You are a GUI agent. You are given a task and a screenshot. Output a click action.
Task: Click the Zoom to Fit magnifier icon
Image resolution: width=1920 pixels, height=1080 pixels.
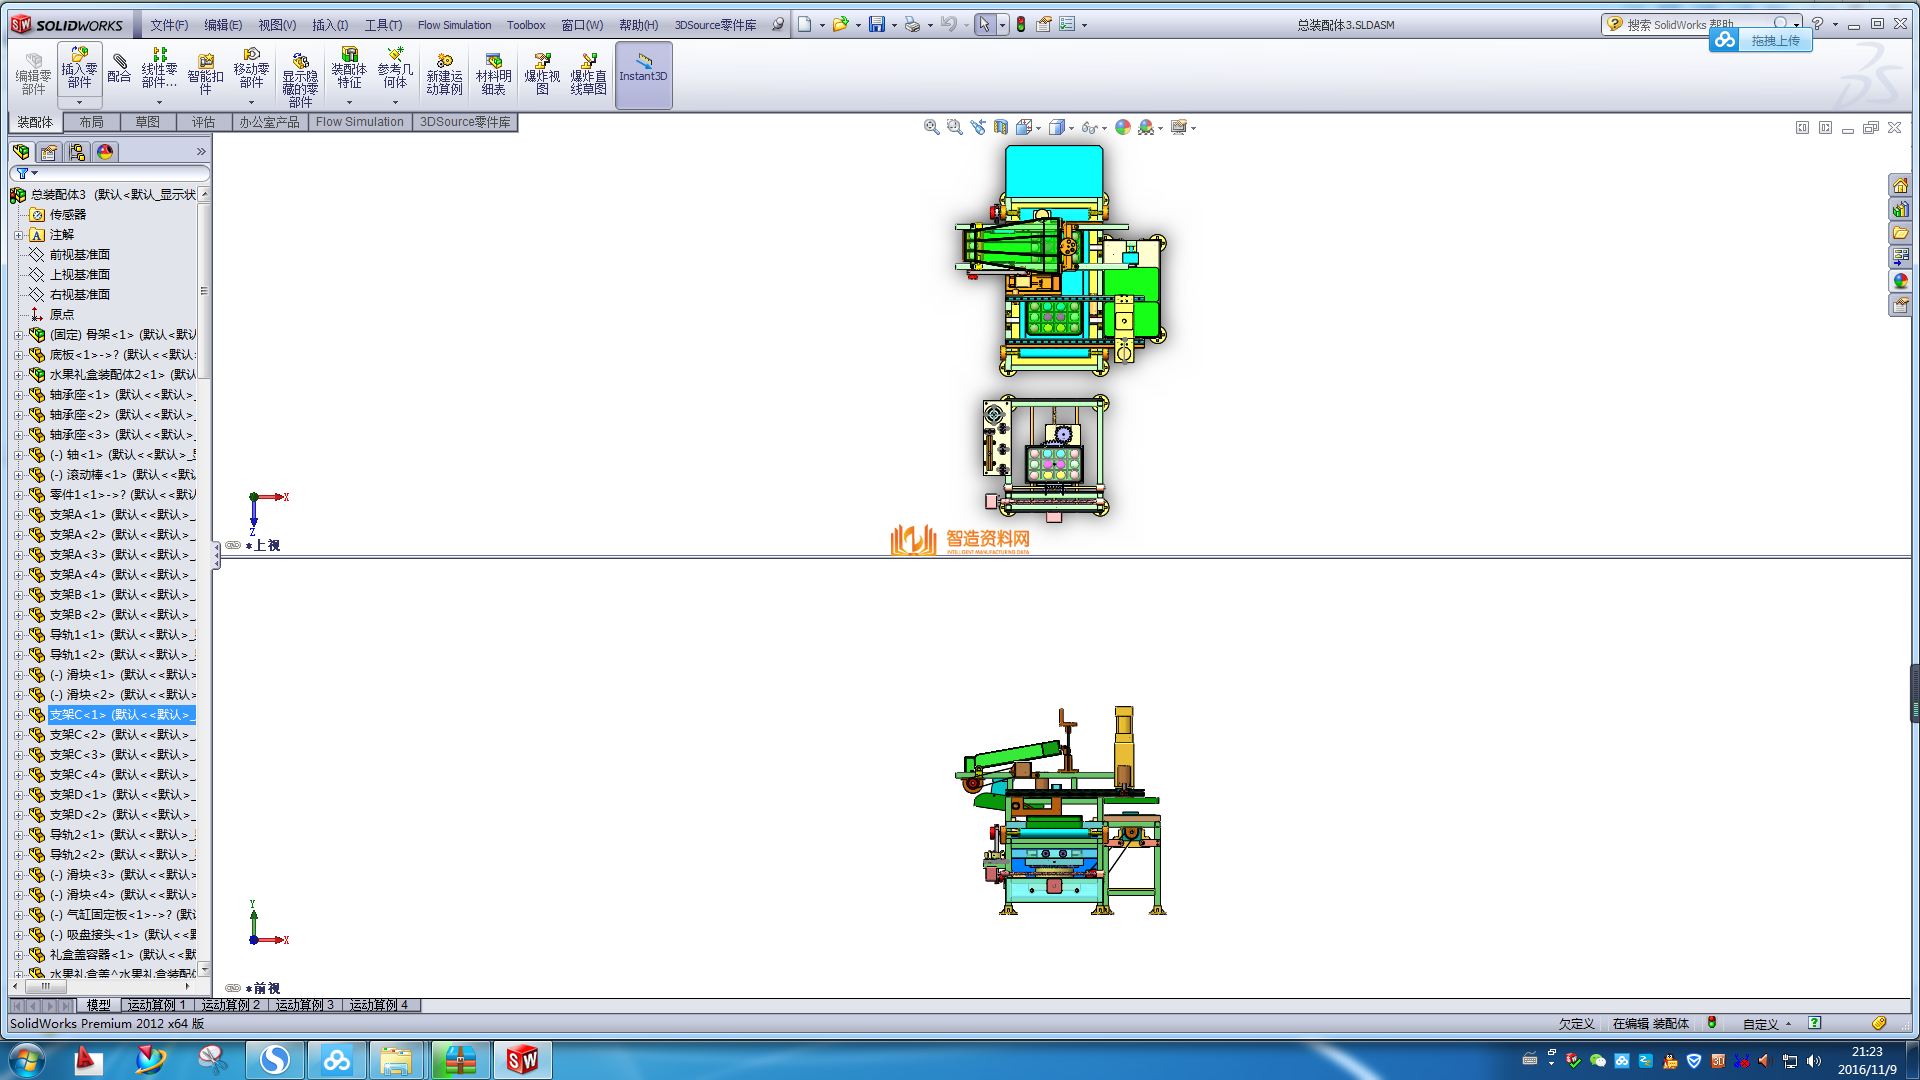pos(931,127)
